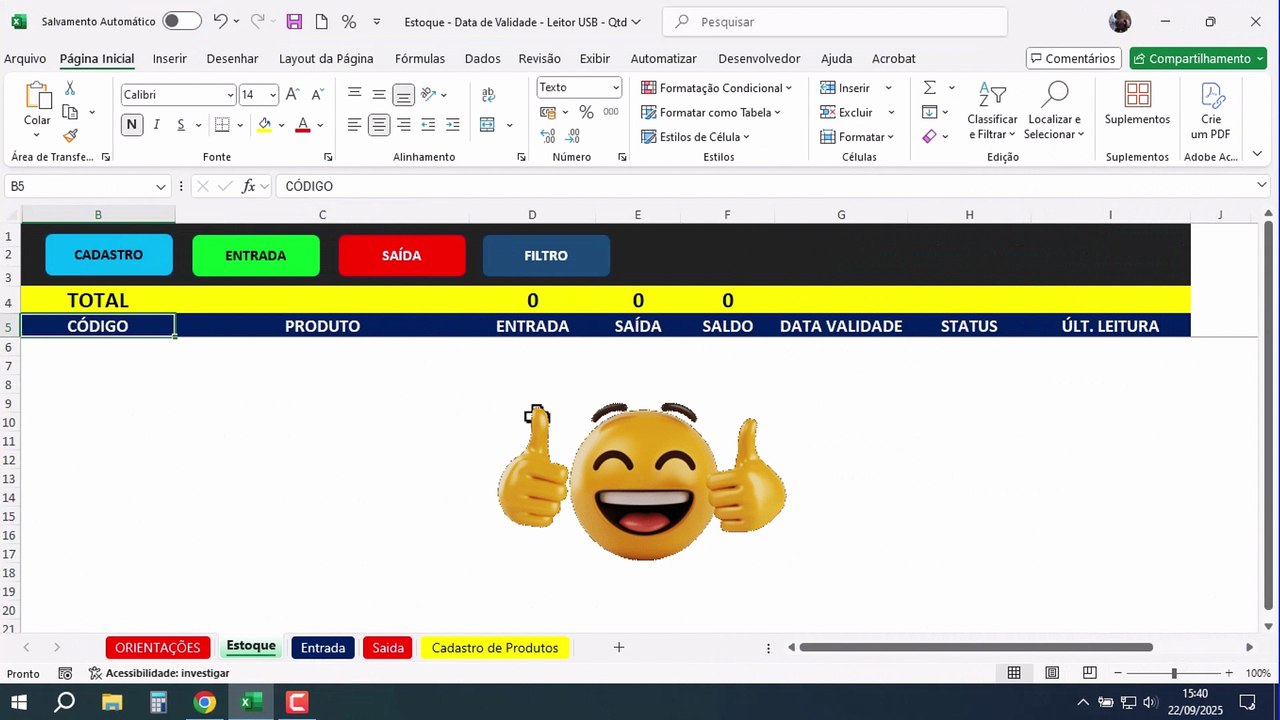1280x720 pixels.
Task: Click the FILTRO button
Action: point(546,256)
